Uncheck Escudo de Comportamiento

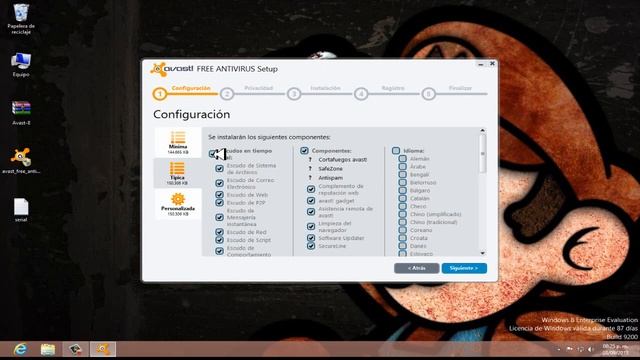point(220,251)
